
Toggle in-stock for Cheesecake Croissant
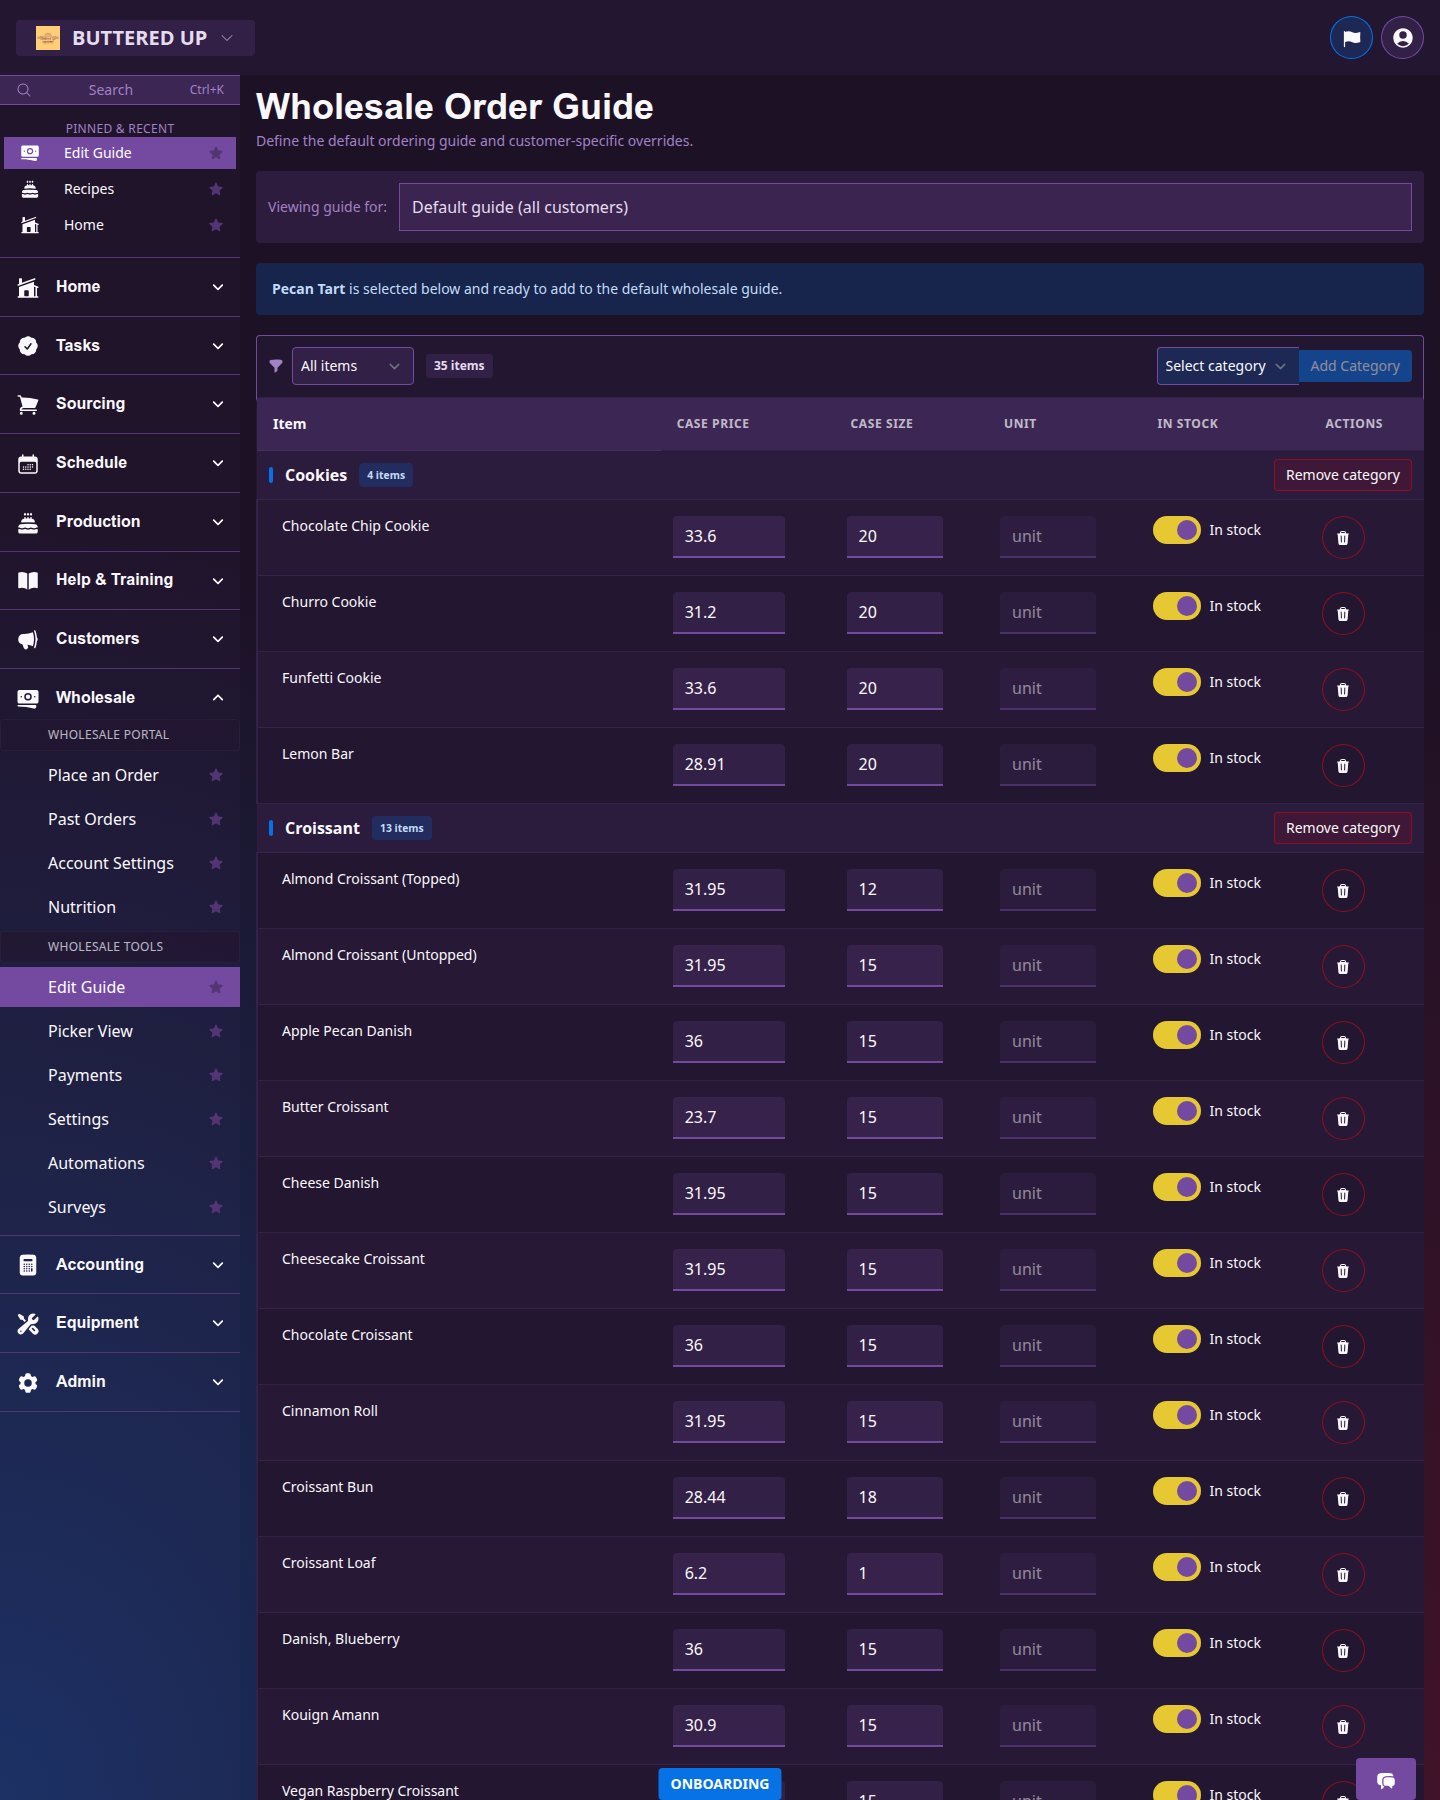click(x=1176, y=1263)
